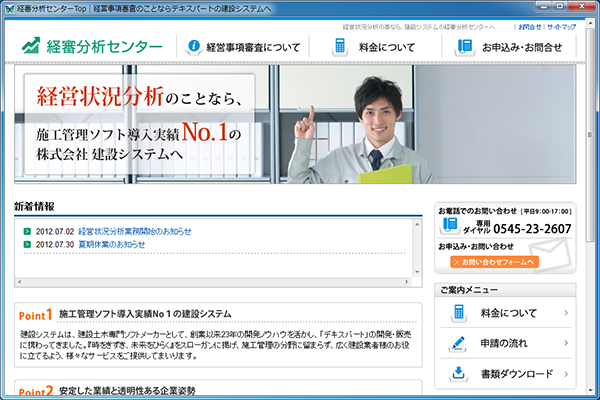This screenshot has height=400, width=600.
Task: Click the telephone icon beside お申込み・お問合せ
Action: [x=464, y=46]
